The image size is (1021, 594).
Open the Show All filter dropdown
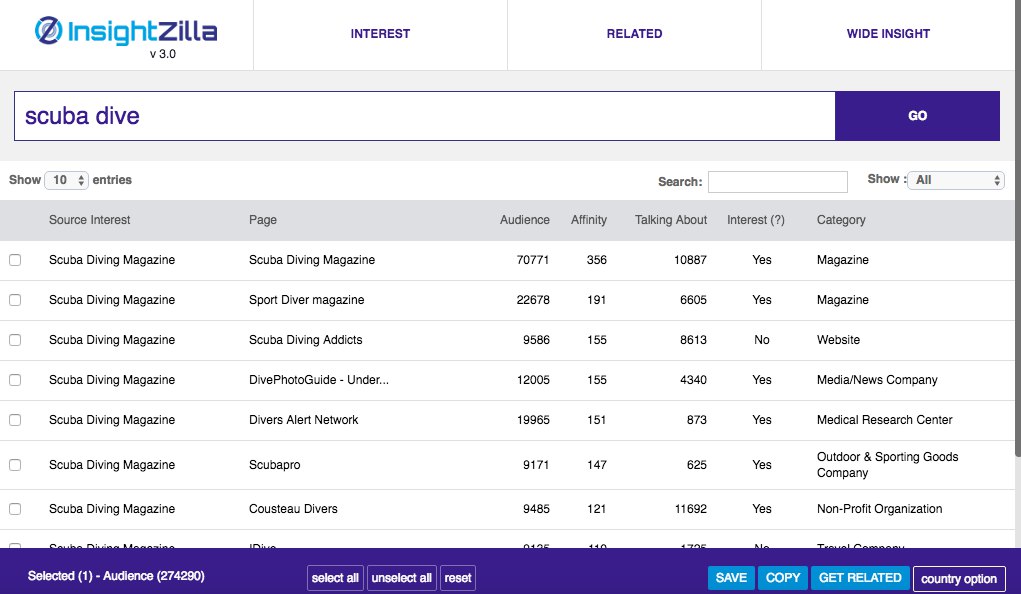[x=955, y=180]
